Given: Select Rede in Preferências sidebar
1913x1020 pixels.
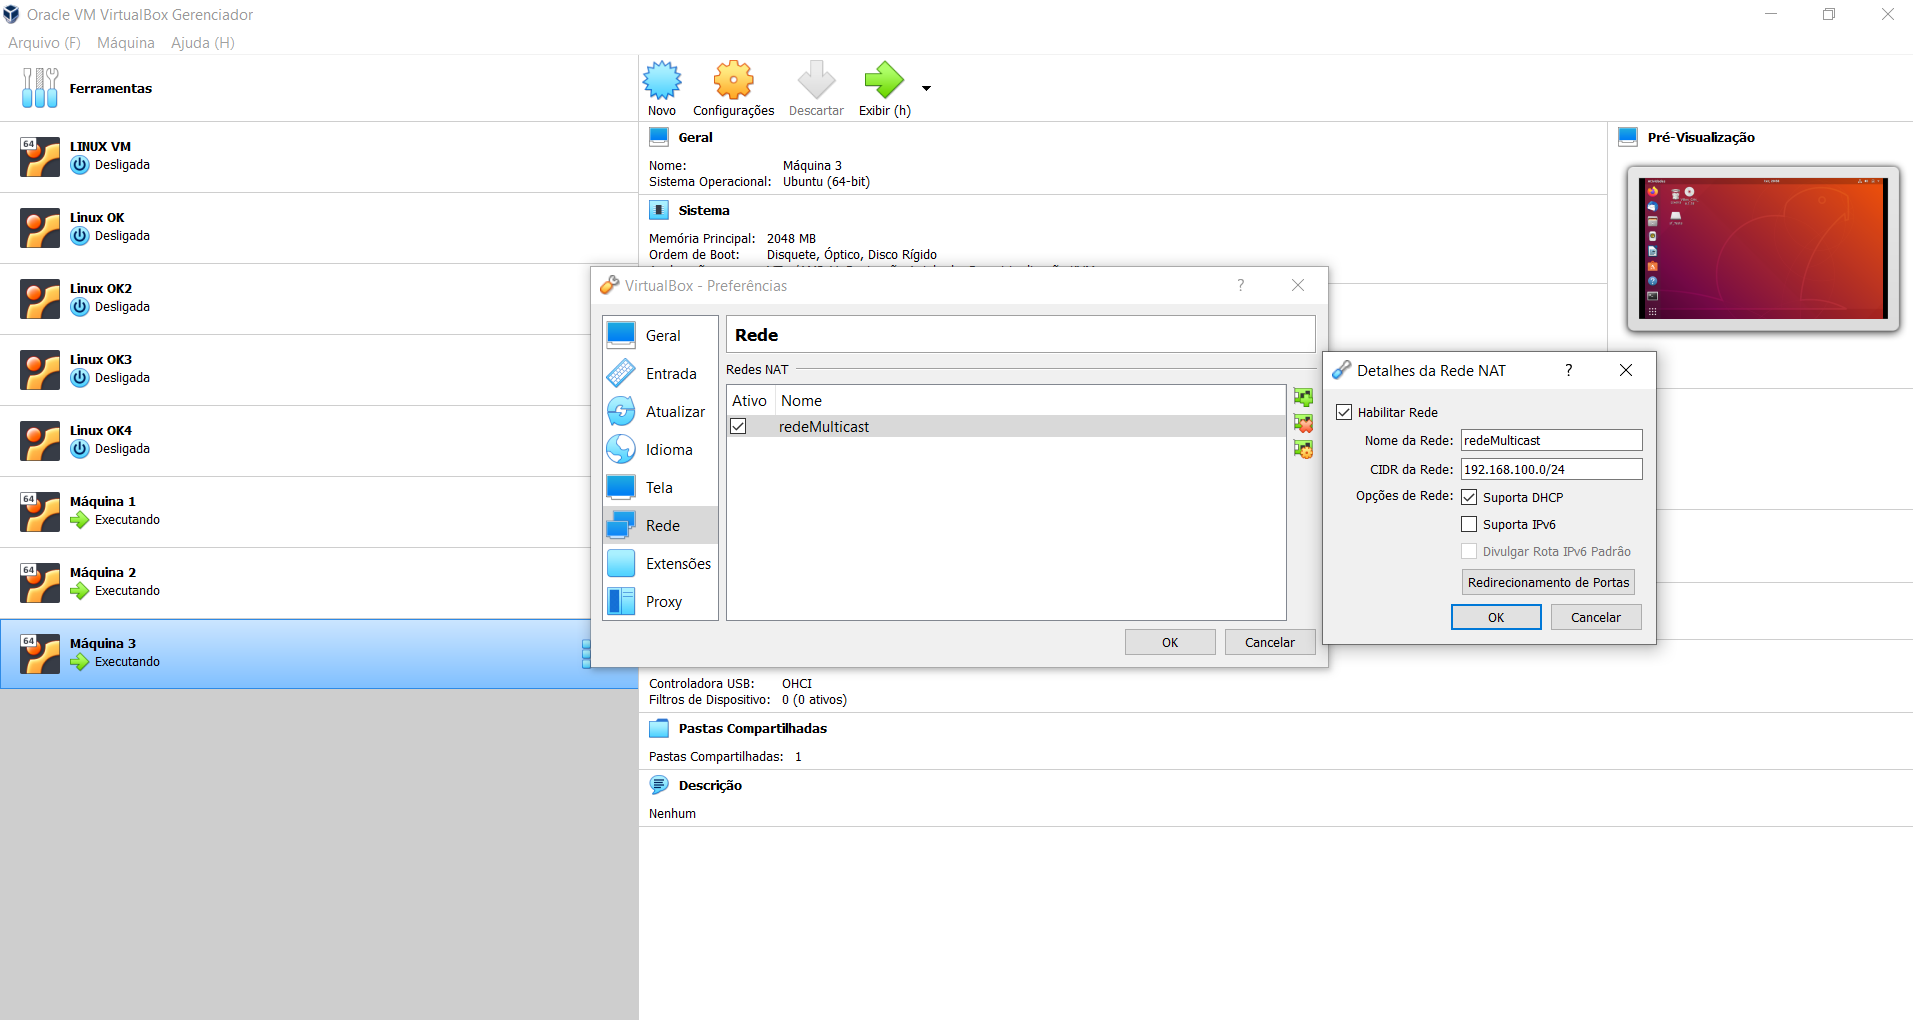Looking at the screenshot, I should tap(661, 526).
